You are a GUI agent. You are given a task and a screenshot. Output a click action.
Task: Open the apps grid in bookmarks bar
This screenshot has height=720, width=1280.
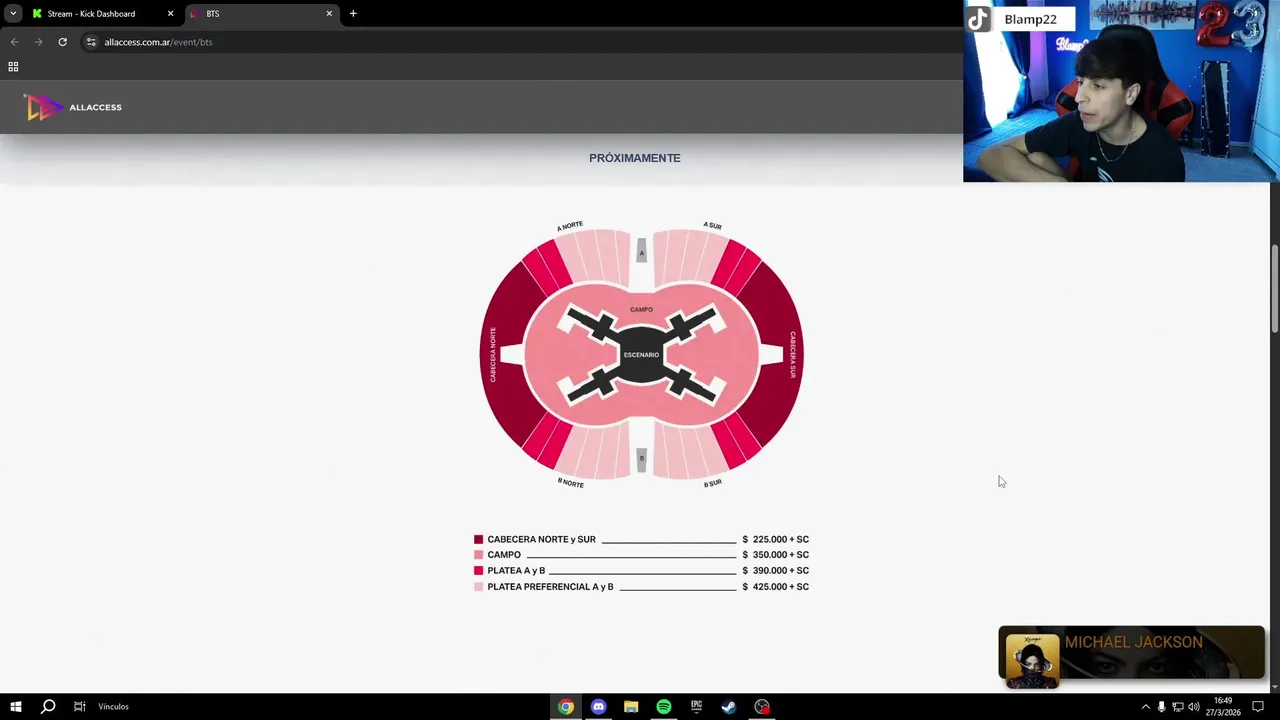click(13, 67)
